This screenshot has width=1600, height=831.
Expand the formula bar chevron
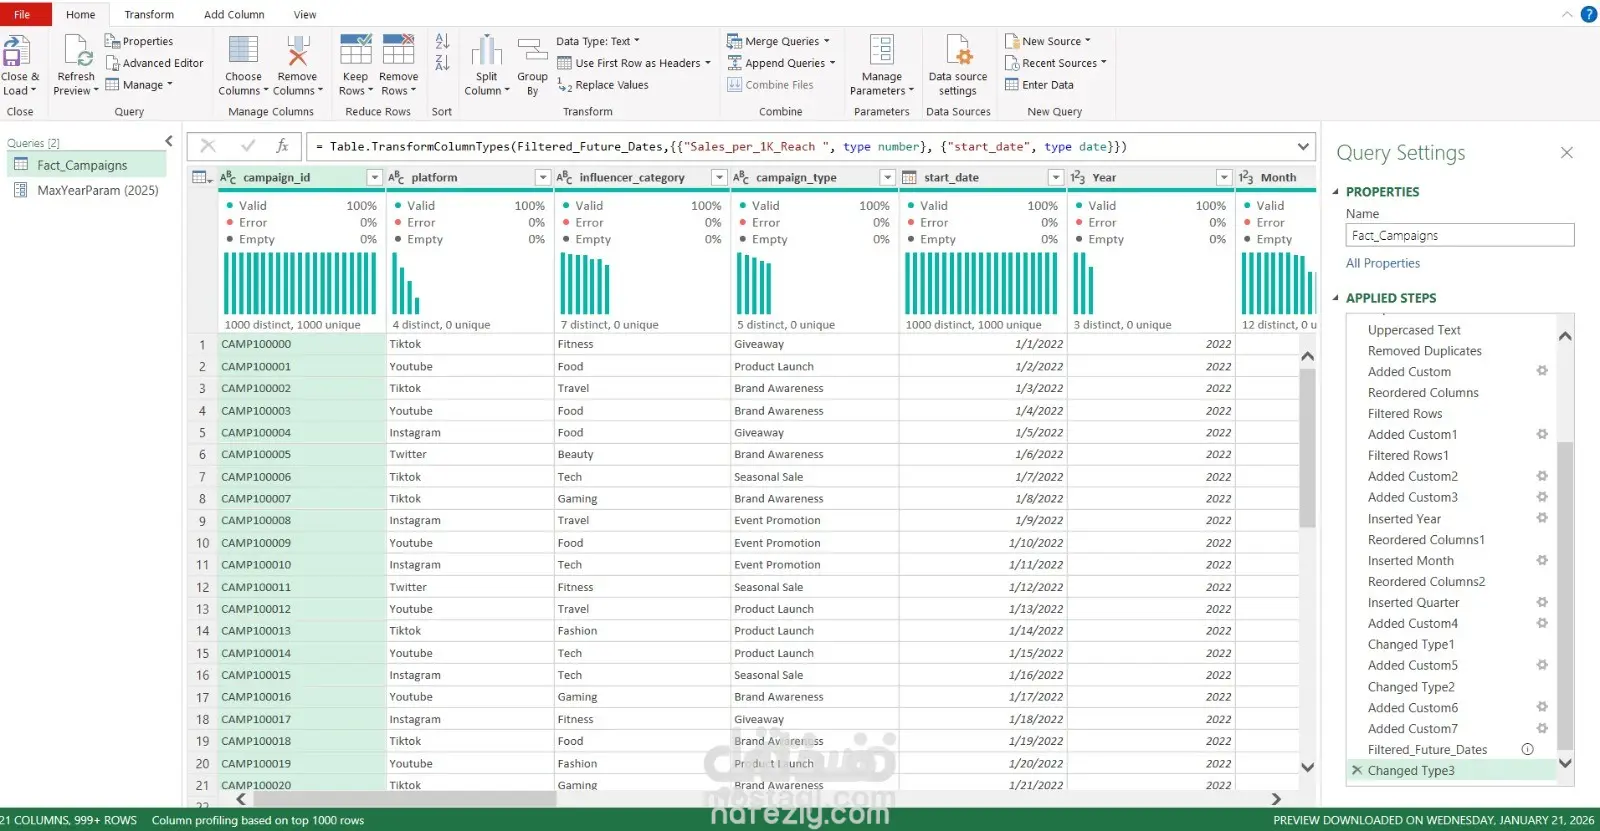tap(1303, 146)
